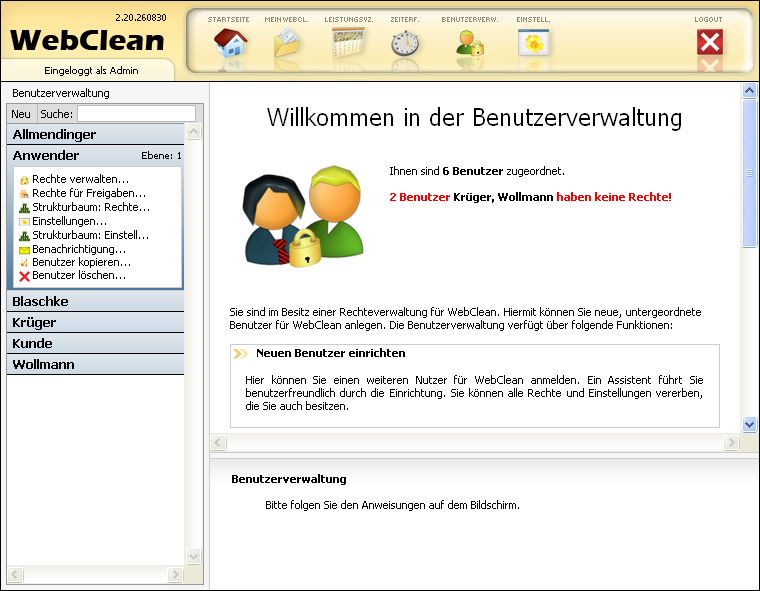Viewport: 760px width, 591px height.
Task: Select the Einstell. menu label
Action: 533,19
